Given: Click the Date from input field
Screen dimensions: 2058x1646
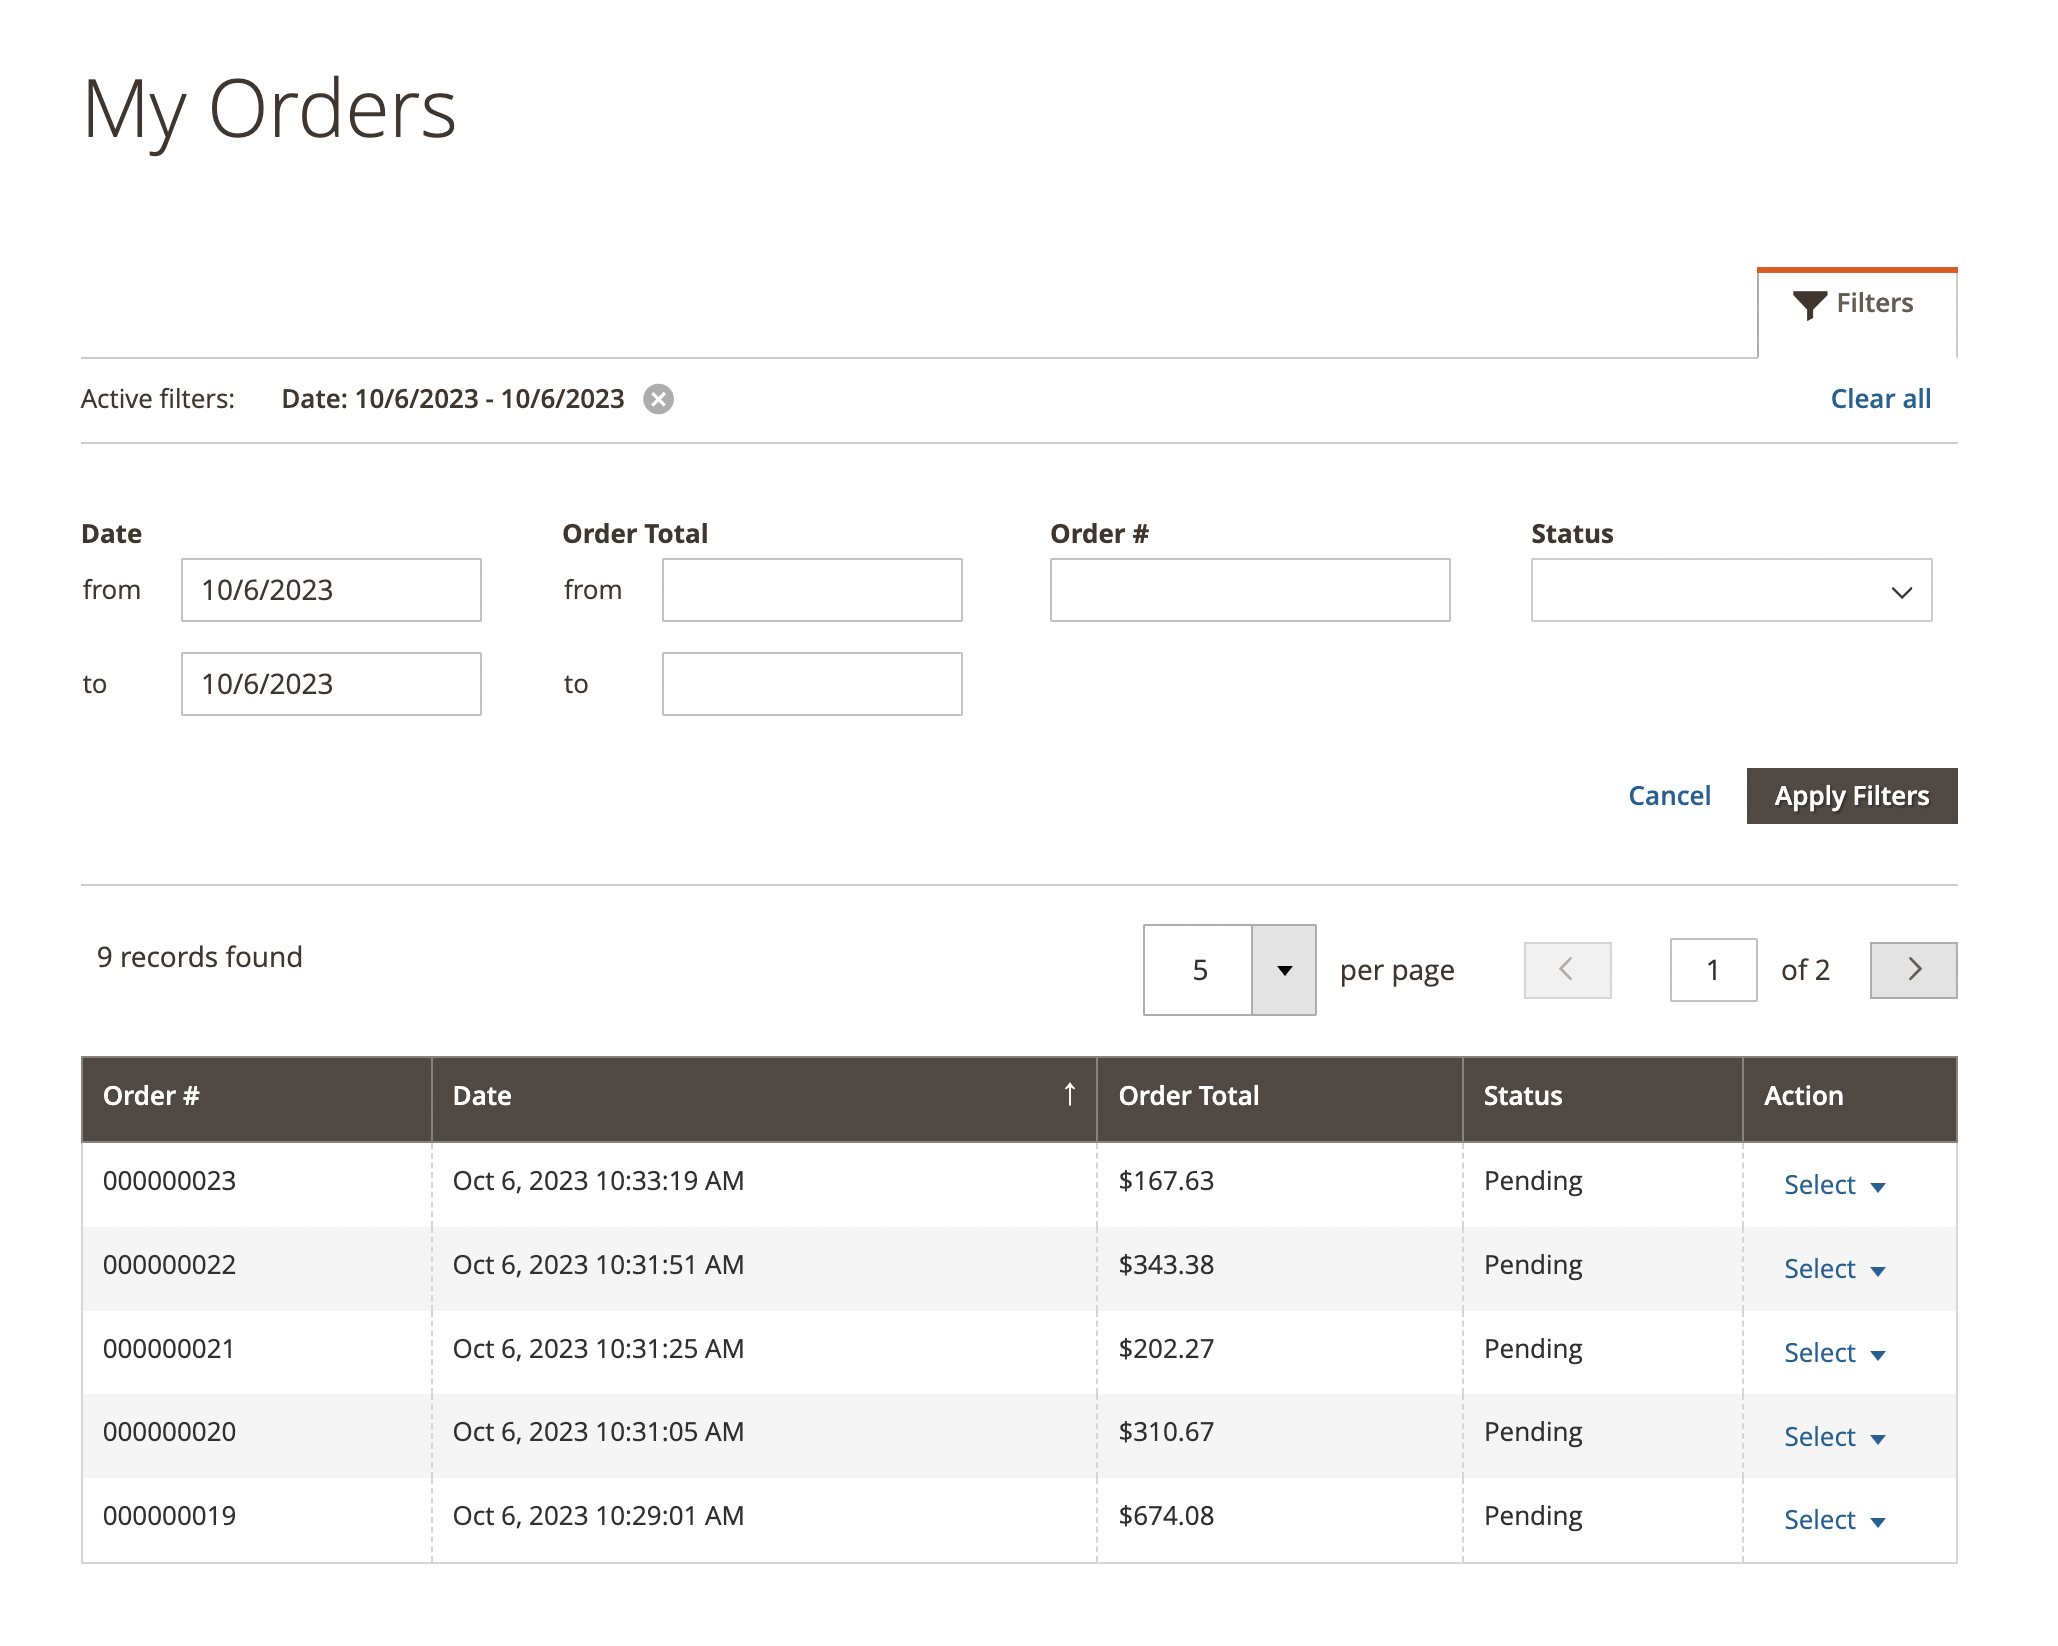Looking at the screenshot, I should point(331,590).
